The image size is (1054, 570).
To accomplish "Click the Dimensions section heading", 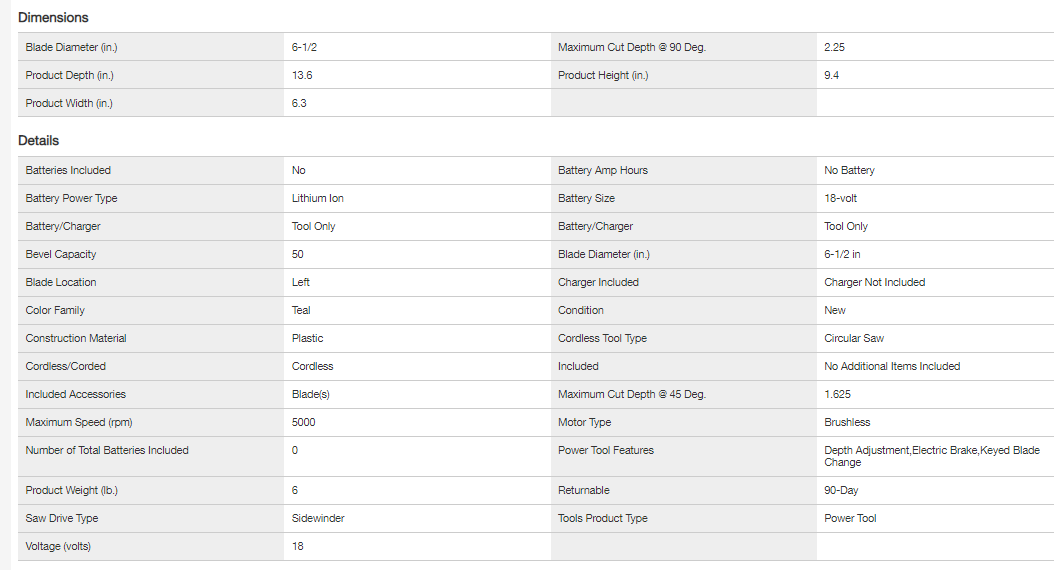I will [53, 17].
